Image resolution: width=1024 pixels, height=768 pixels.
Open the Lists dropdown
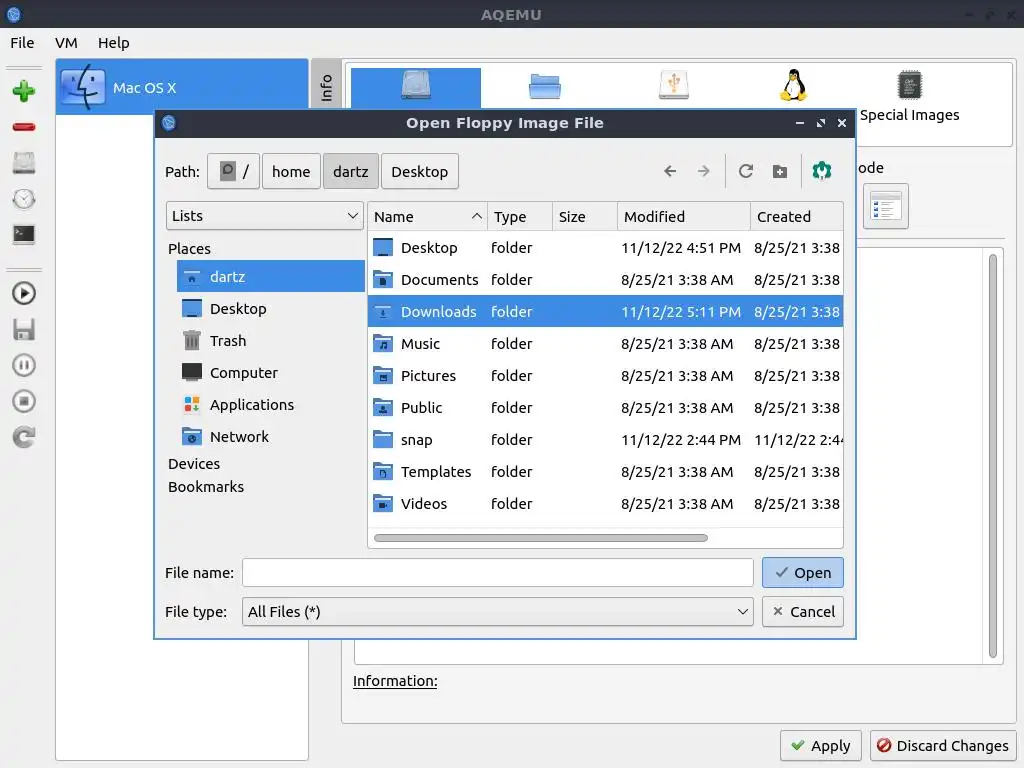[264, 216]
